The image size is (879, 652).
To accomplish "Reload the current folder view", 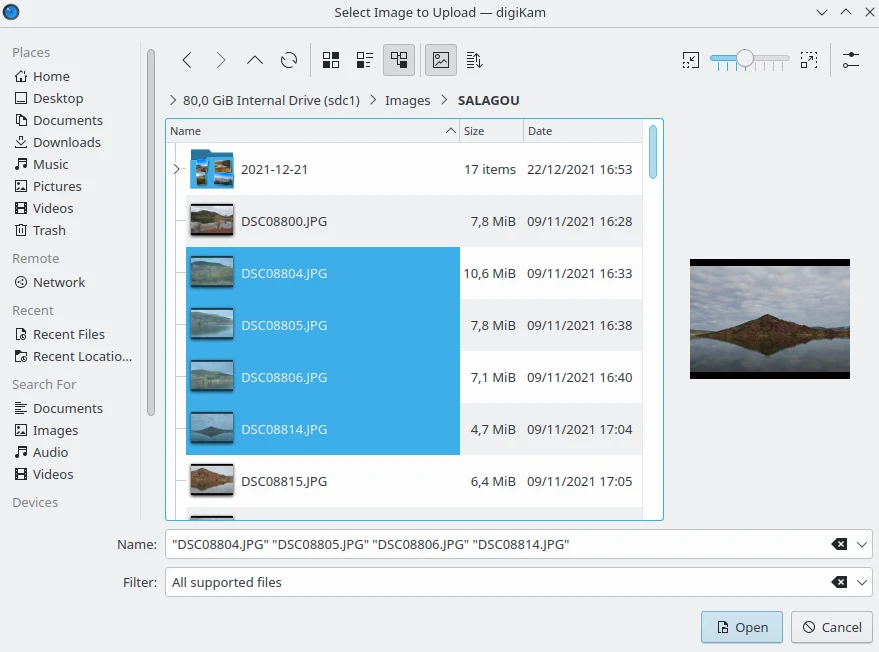I will (289, 60).
